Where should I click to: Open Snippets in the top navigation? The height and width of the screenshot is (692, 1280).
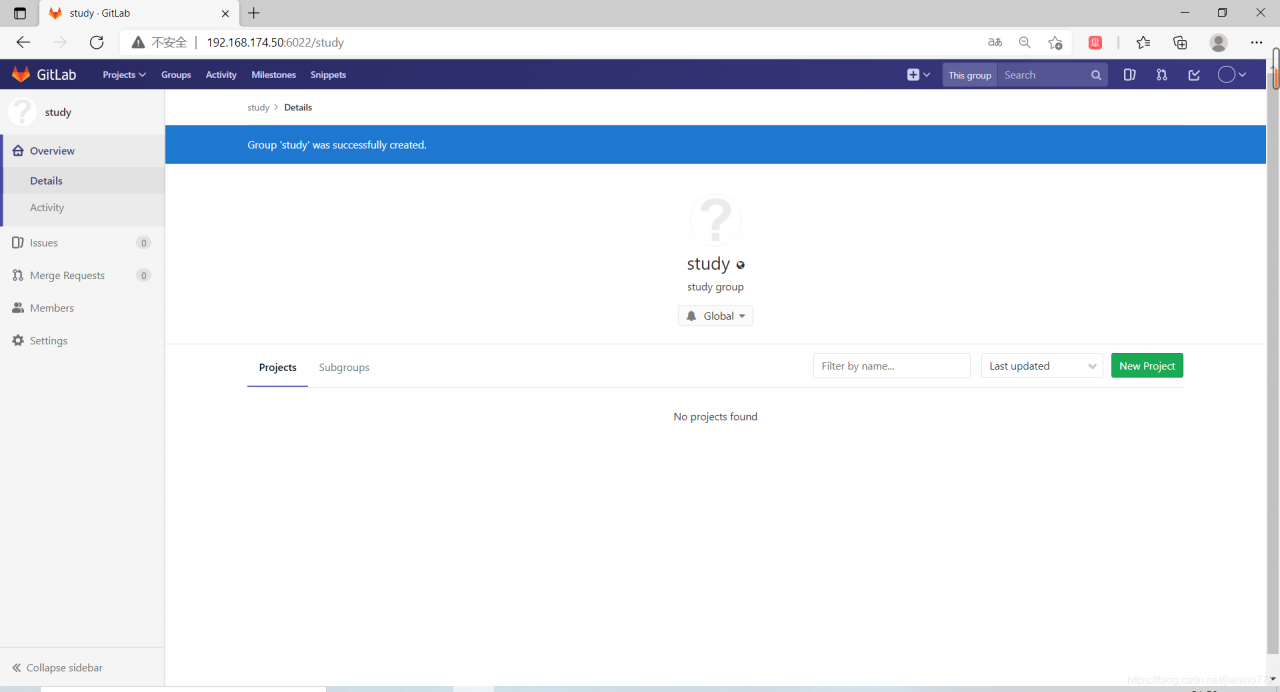pyautogui.click(x=328, y=75)
